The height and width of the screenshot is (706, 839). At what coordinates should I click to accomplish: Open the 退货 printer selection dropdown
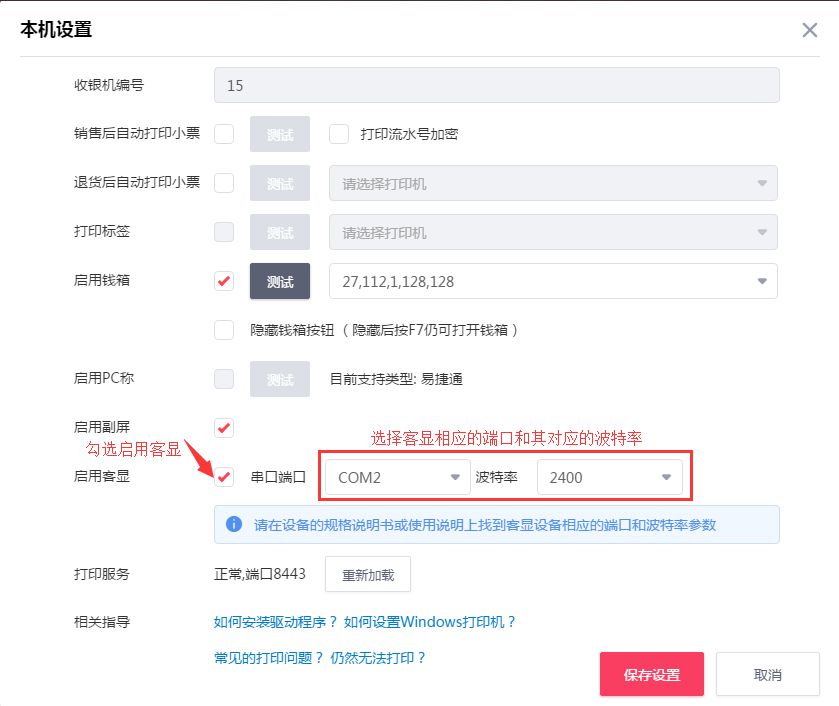[553, 183]
